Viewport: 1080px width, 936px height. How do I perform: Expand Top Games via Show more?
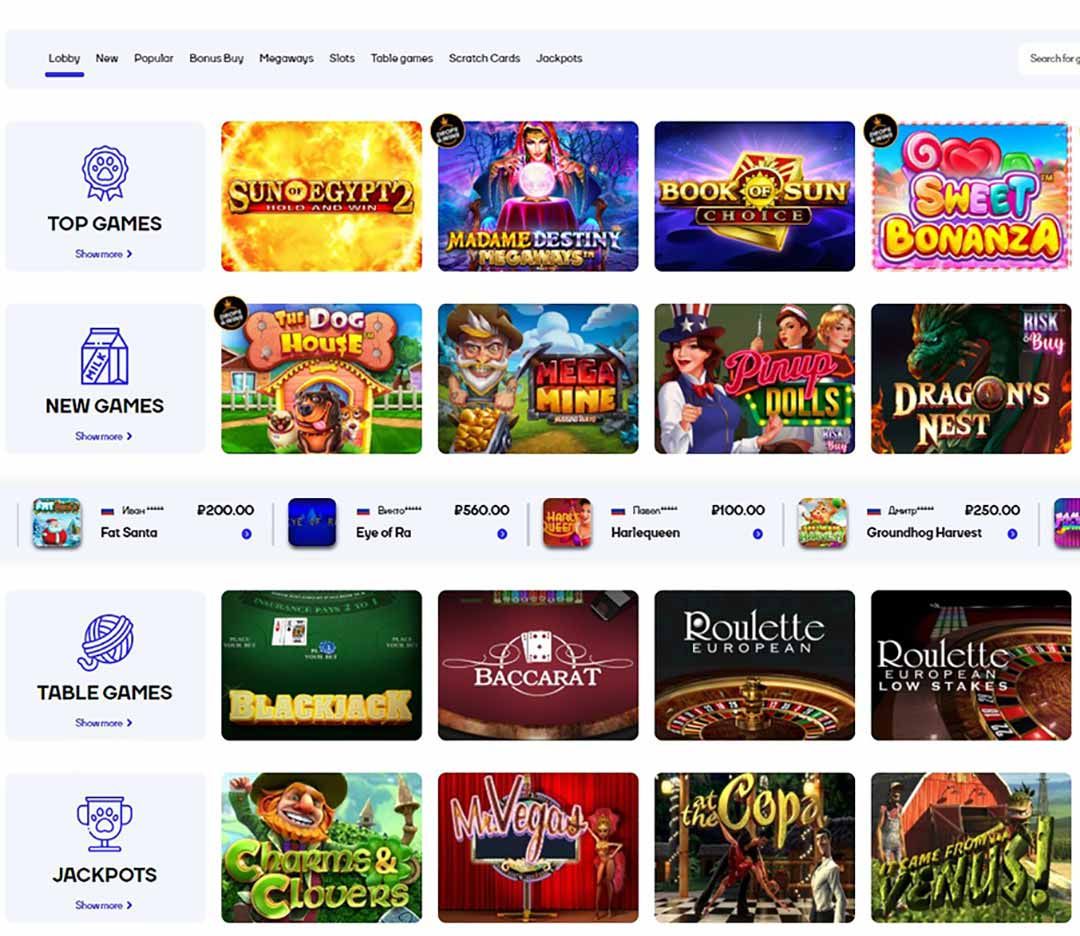(x=104, y=254)
